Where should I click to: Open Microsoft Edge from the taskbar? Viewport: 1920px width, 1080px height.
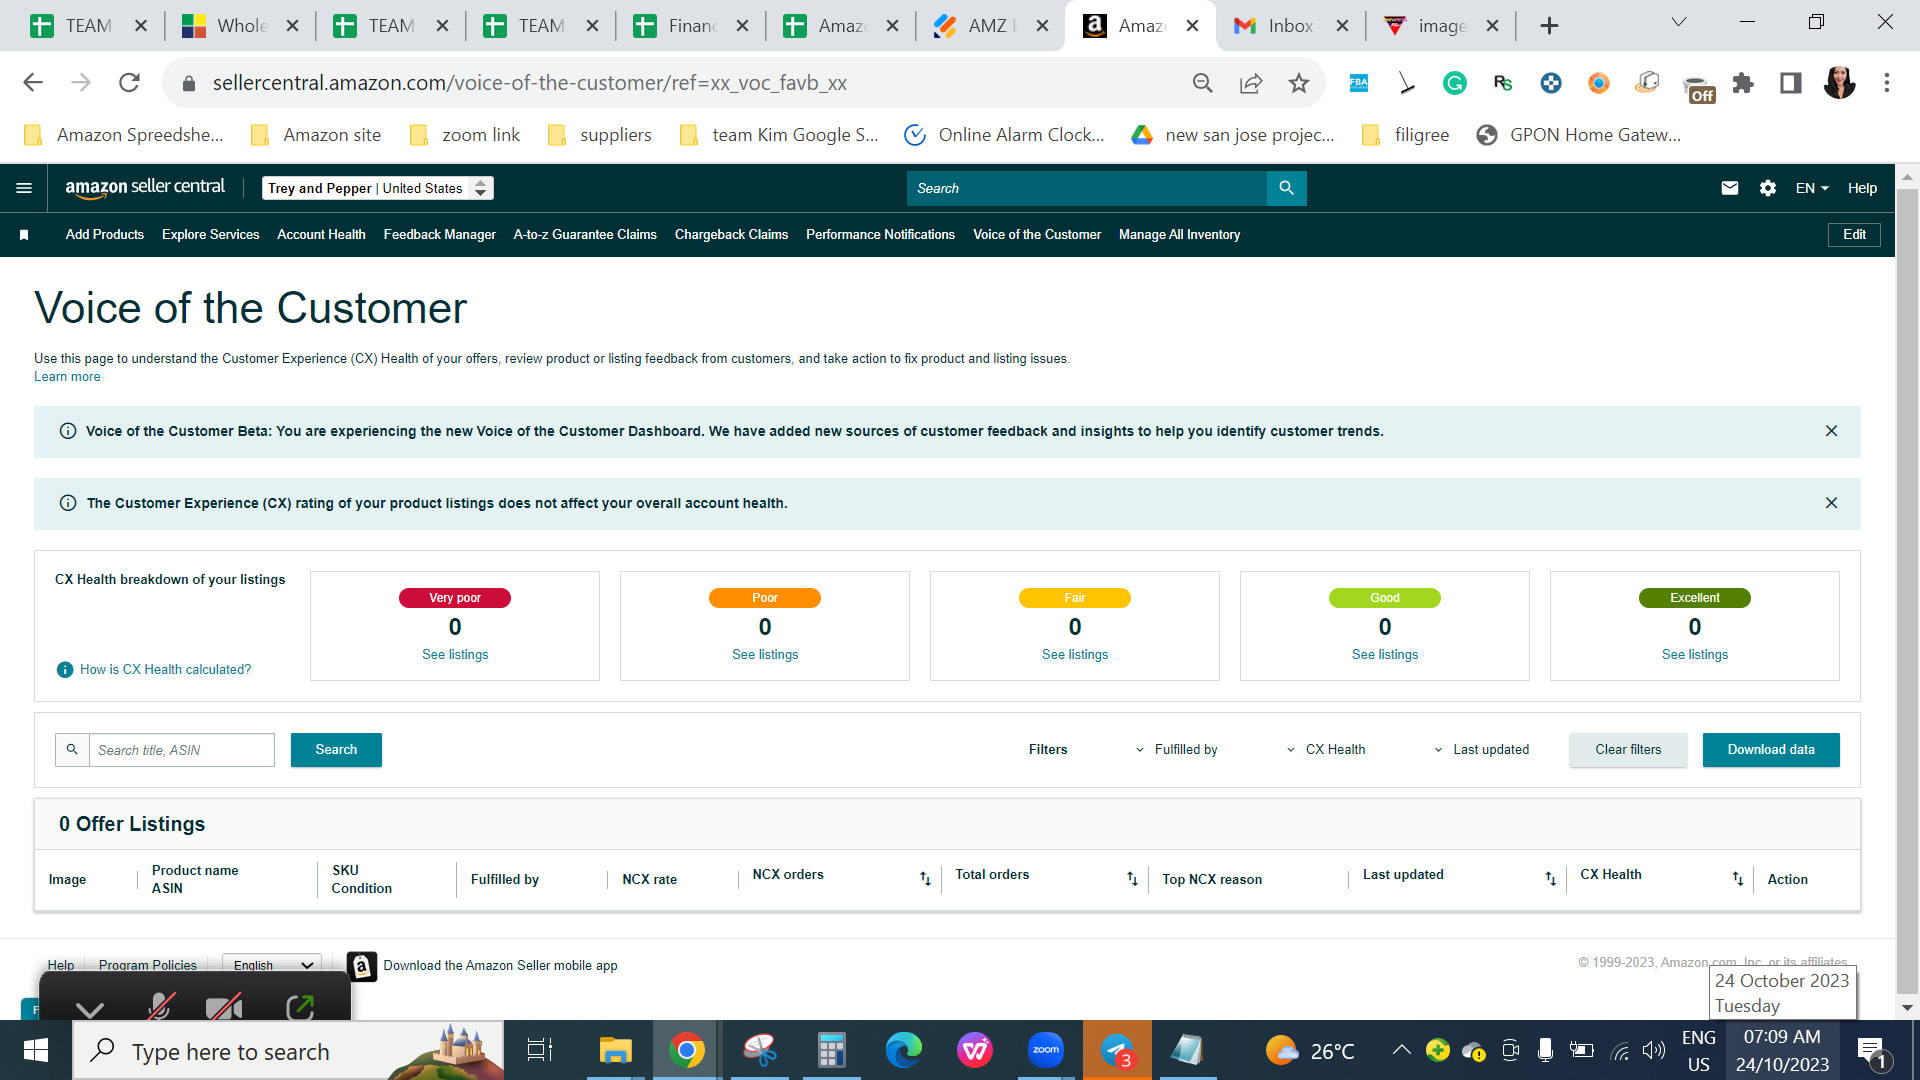point(903,1050)
